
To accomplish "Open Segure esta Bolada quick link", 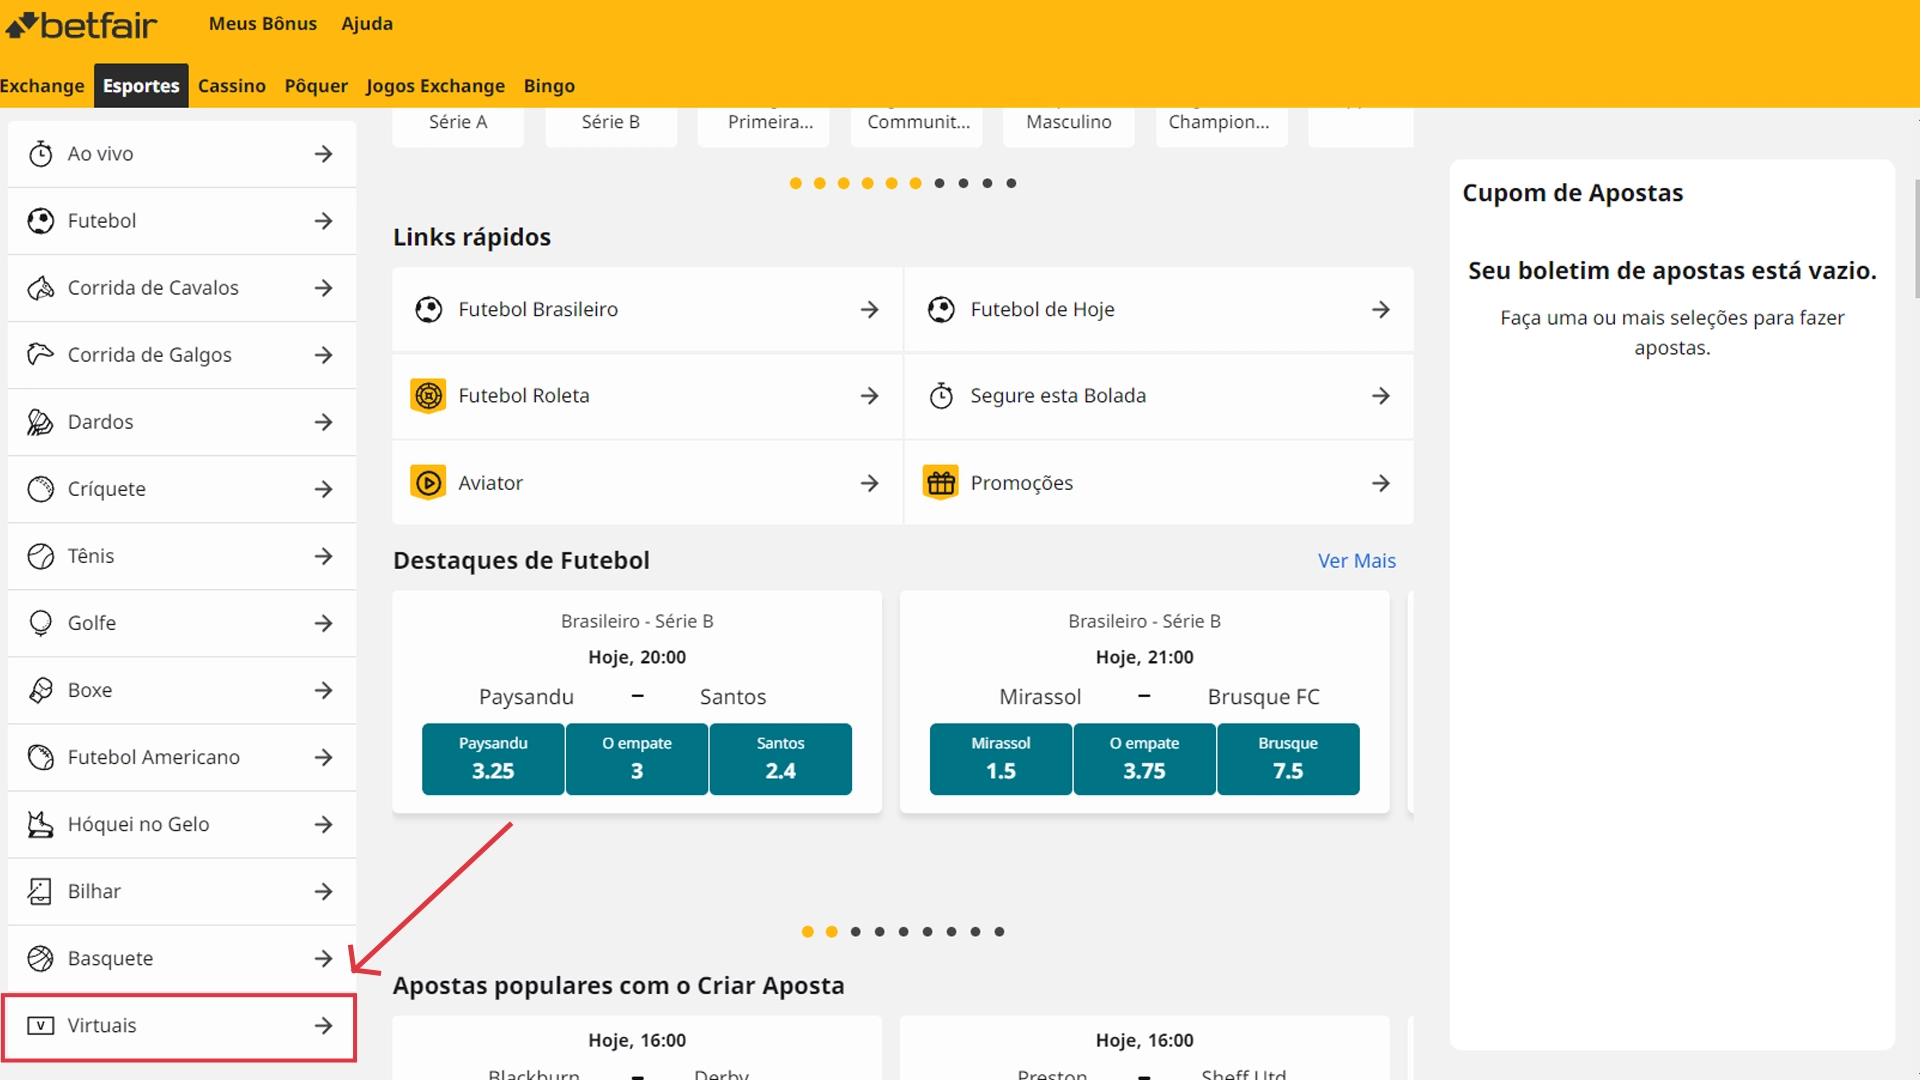I will click(1159, 396).
